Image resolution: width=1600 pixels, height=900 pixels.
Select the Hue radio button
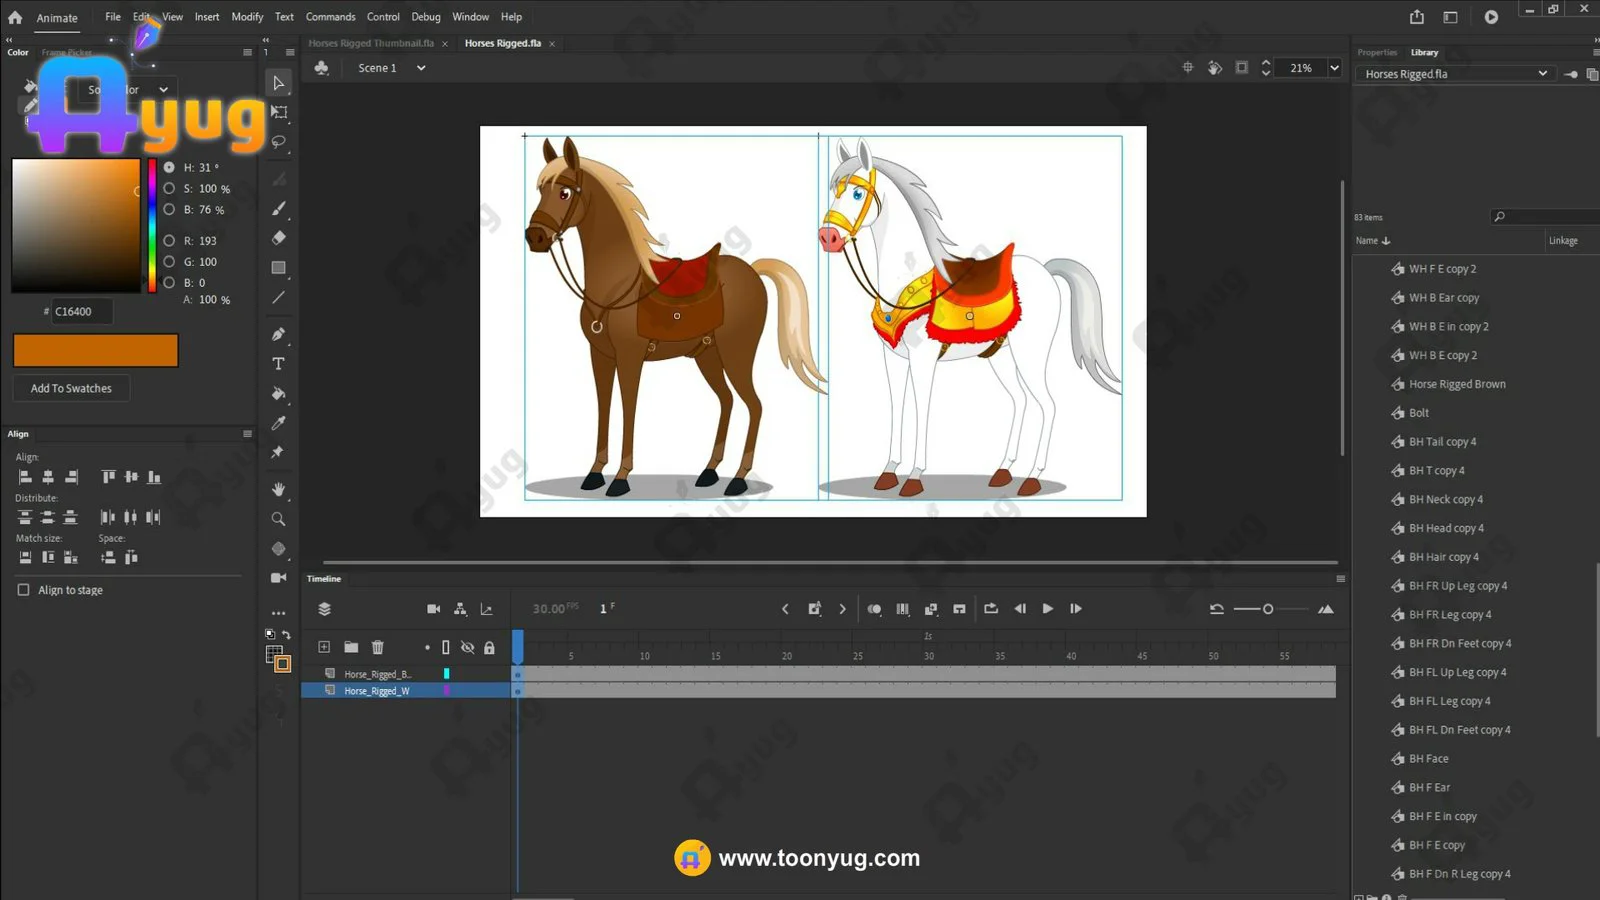pos(169,168)
